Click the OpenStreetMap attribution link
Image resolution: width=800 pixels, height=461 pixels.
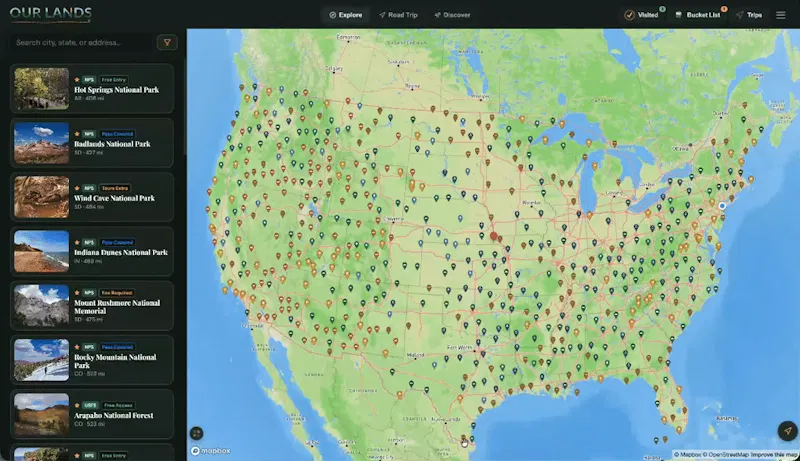727,454
